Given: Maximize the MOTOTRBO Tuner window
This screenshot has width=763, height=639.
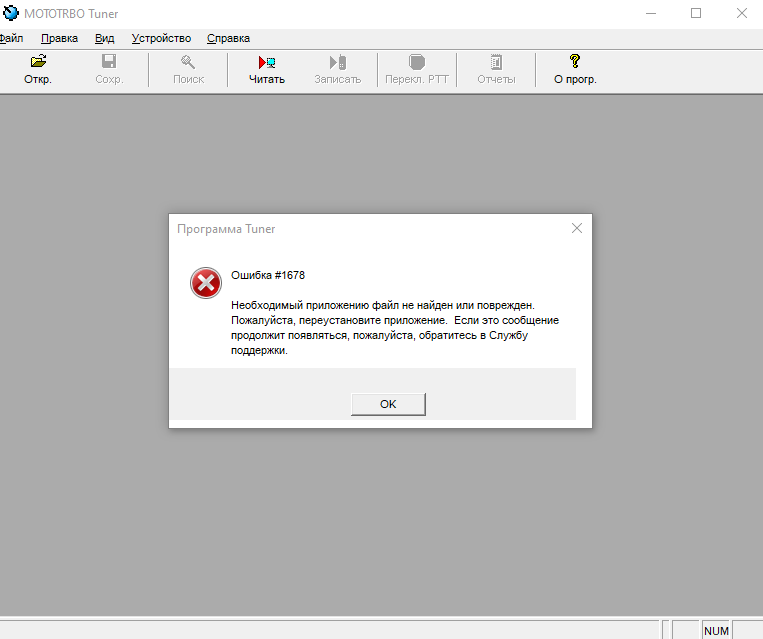Looking at the screenshot, I should [696, 13].
